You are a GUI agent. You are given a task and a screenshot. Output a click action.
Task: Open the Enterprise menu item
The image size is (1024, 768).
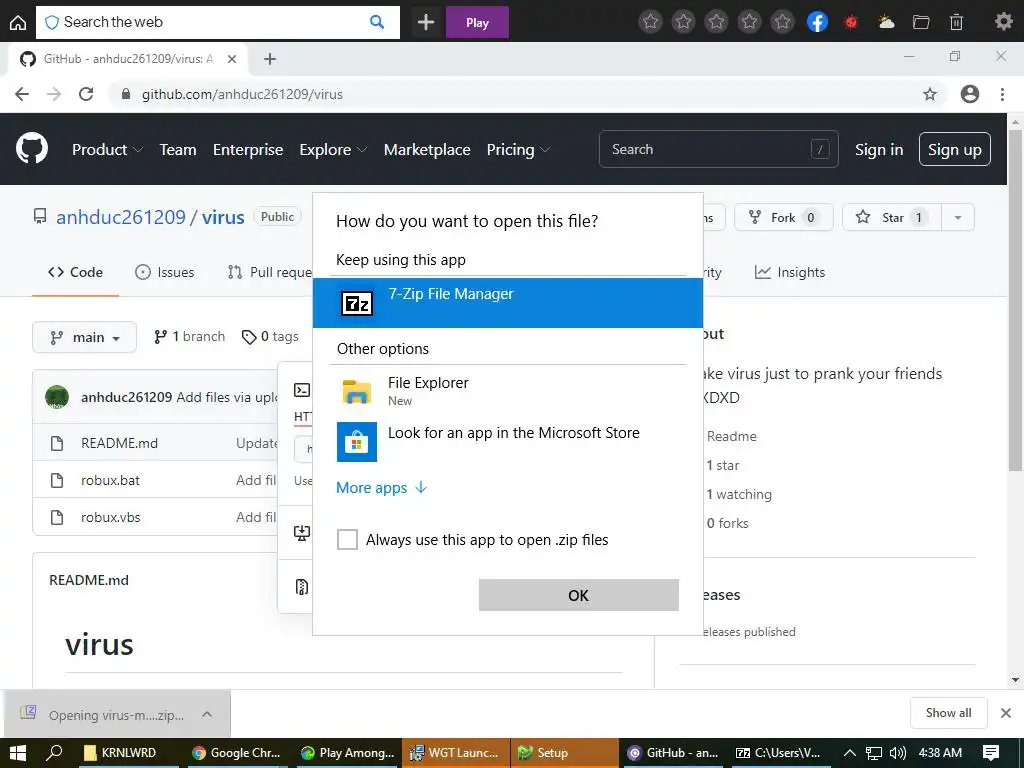point(248,150)
